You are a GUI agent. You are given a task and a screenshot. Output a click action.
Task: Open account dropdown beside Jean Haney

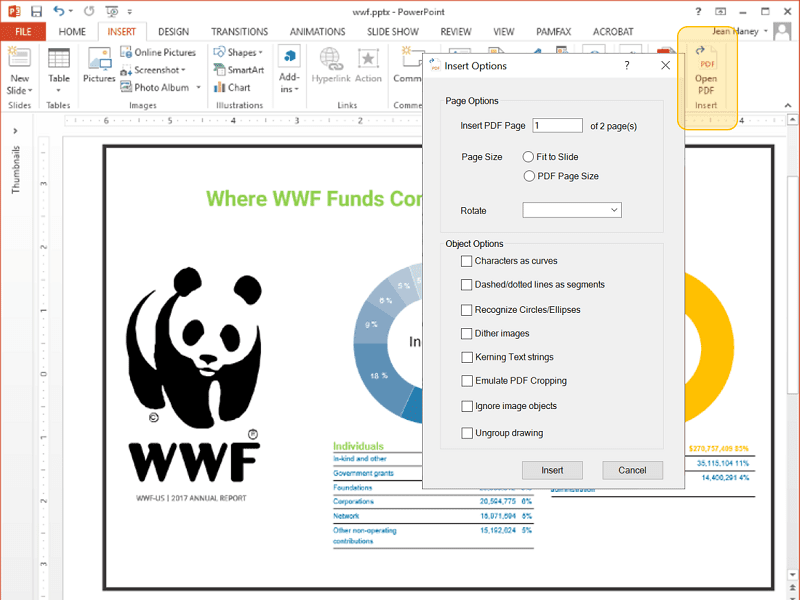(x=766, y=31)
